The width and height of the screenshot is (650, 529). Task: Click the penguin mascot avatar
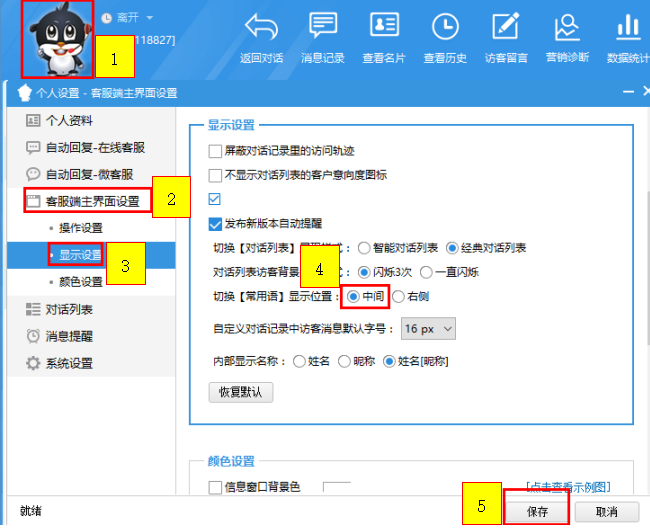pyautogui.click(x=57, y=40)
